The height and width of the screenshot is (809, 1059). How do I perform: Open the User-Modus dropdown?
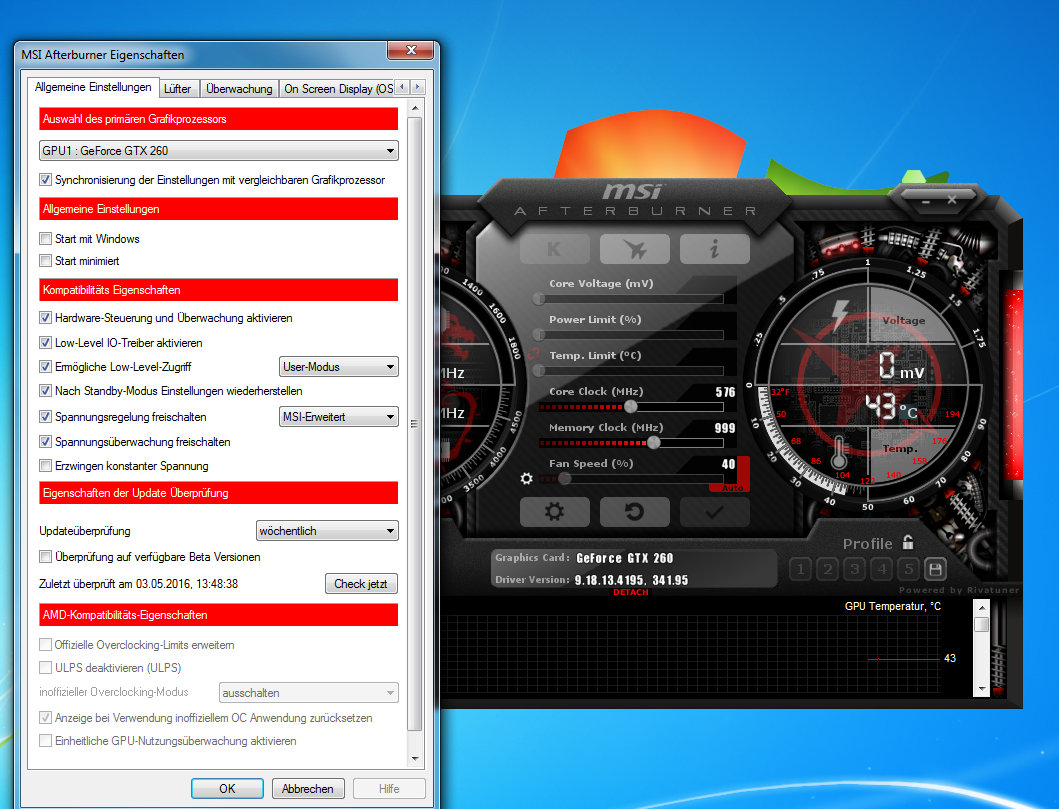(x=339, y=367)
